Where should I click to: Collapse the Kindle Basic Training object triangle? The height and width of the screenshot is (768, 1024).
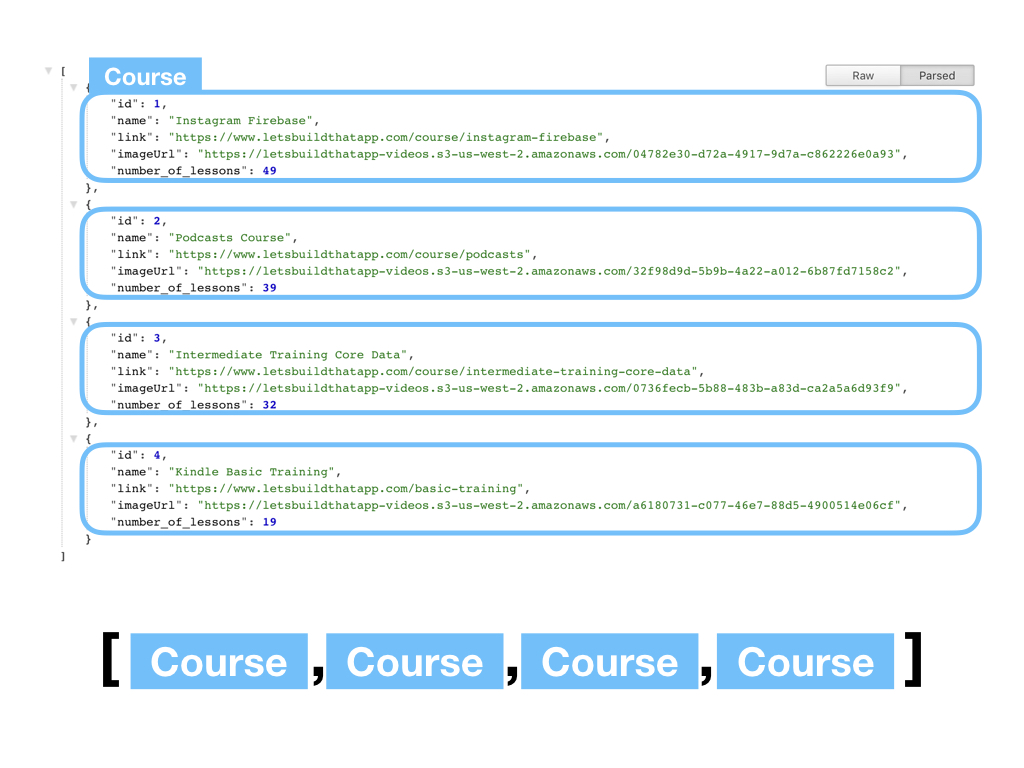(74, 439)
